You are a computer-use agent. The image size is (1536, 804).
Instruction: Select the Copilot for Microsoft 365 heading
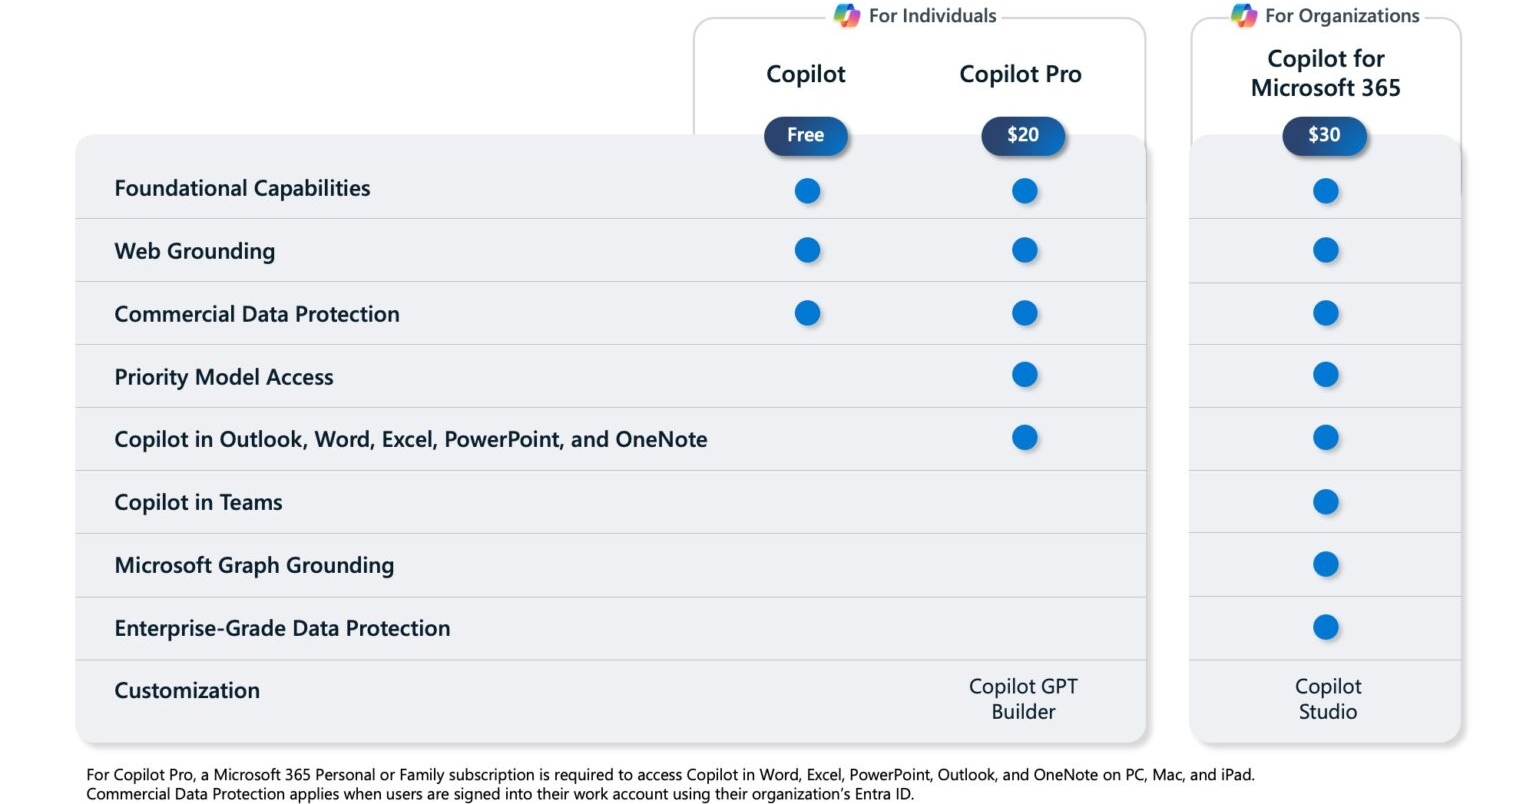point(1325,73)
